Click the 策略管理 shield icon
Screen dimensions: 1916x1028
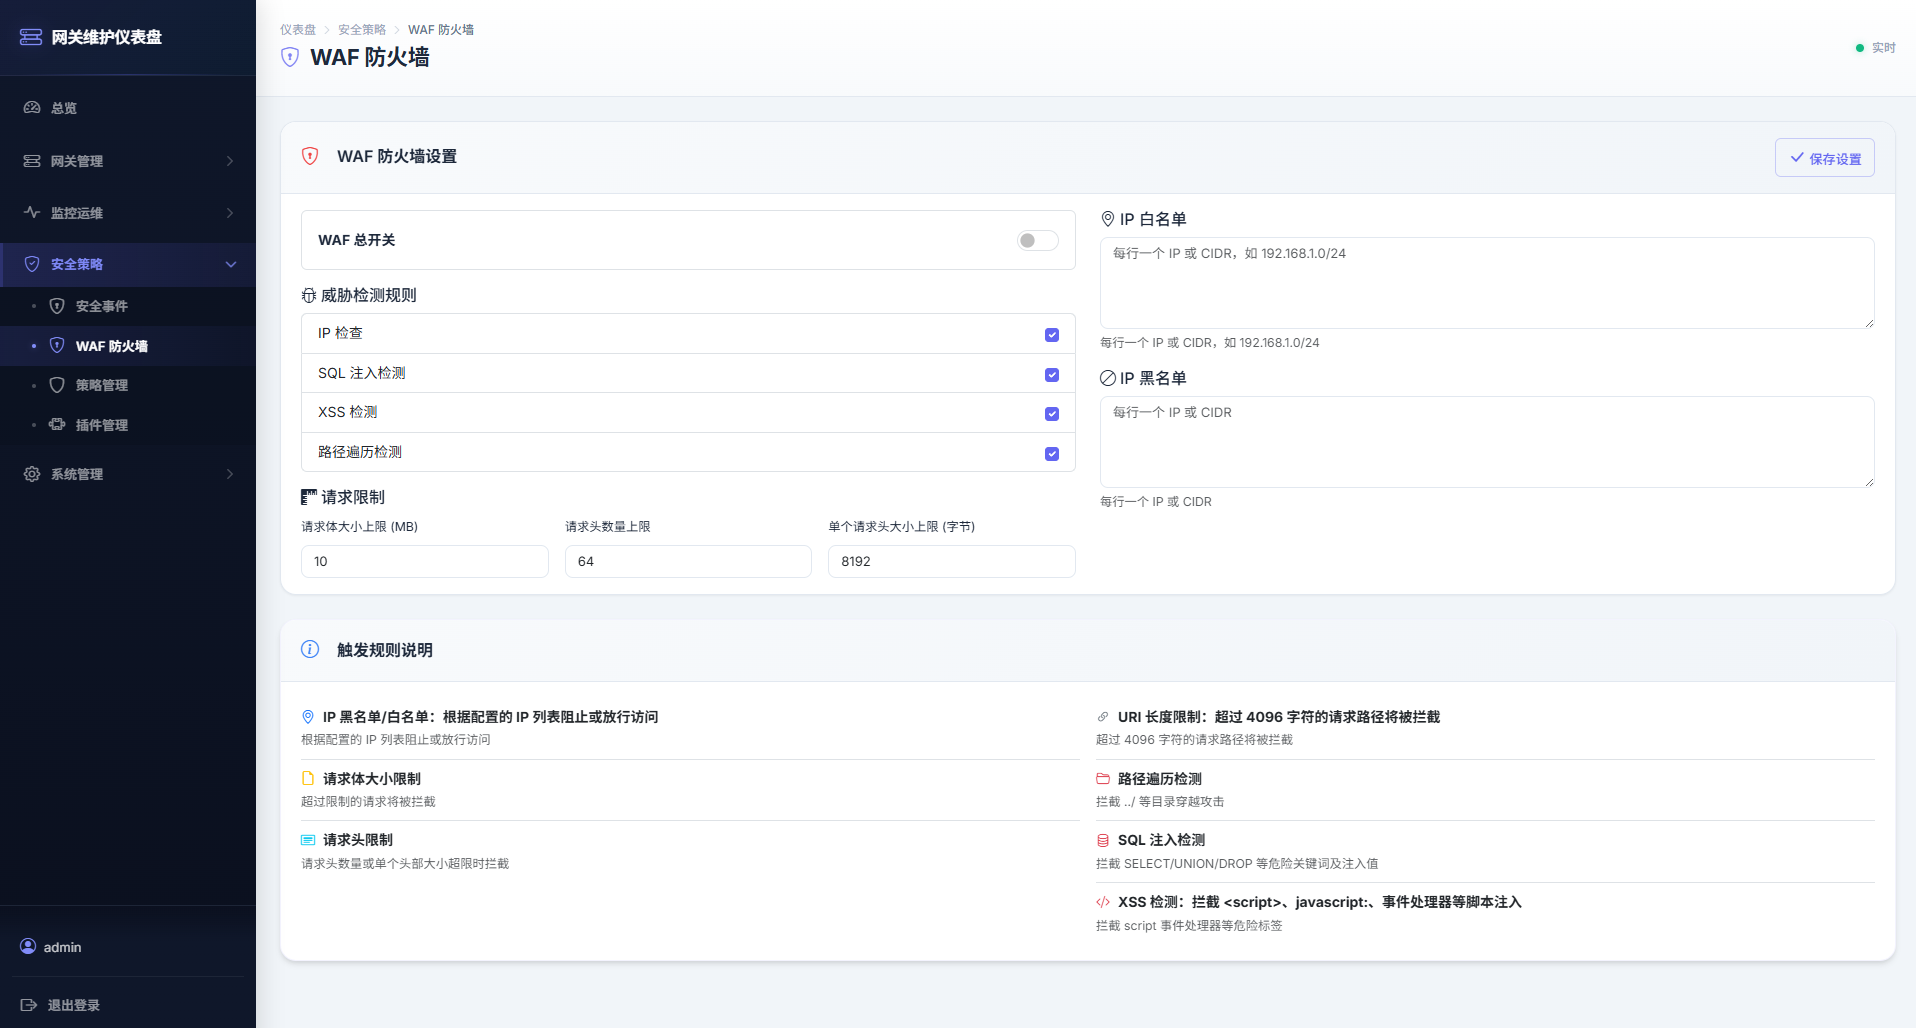tap(57, 385)
